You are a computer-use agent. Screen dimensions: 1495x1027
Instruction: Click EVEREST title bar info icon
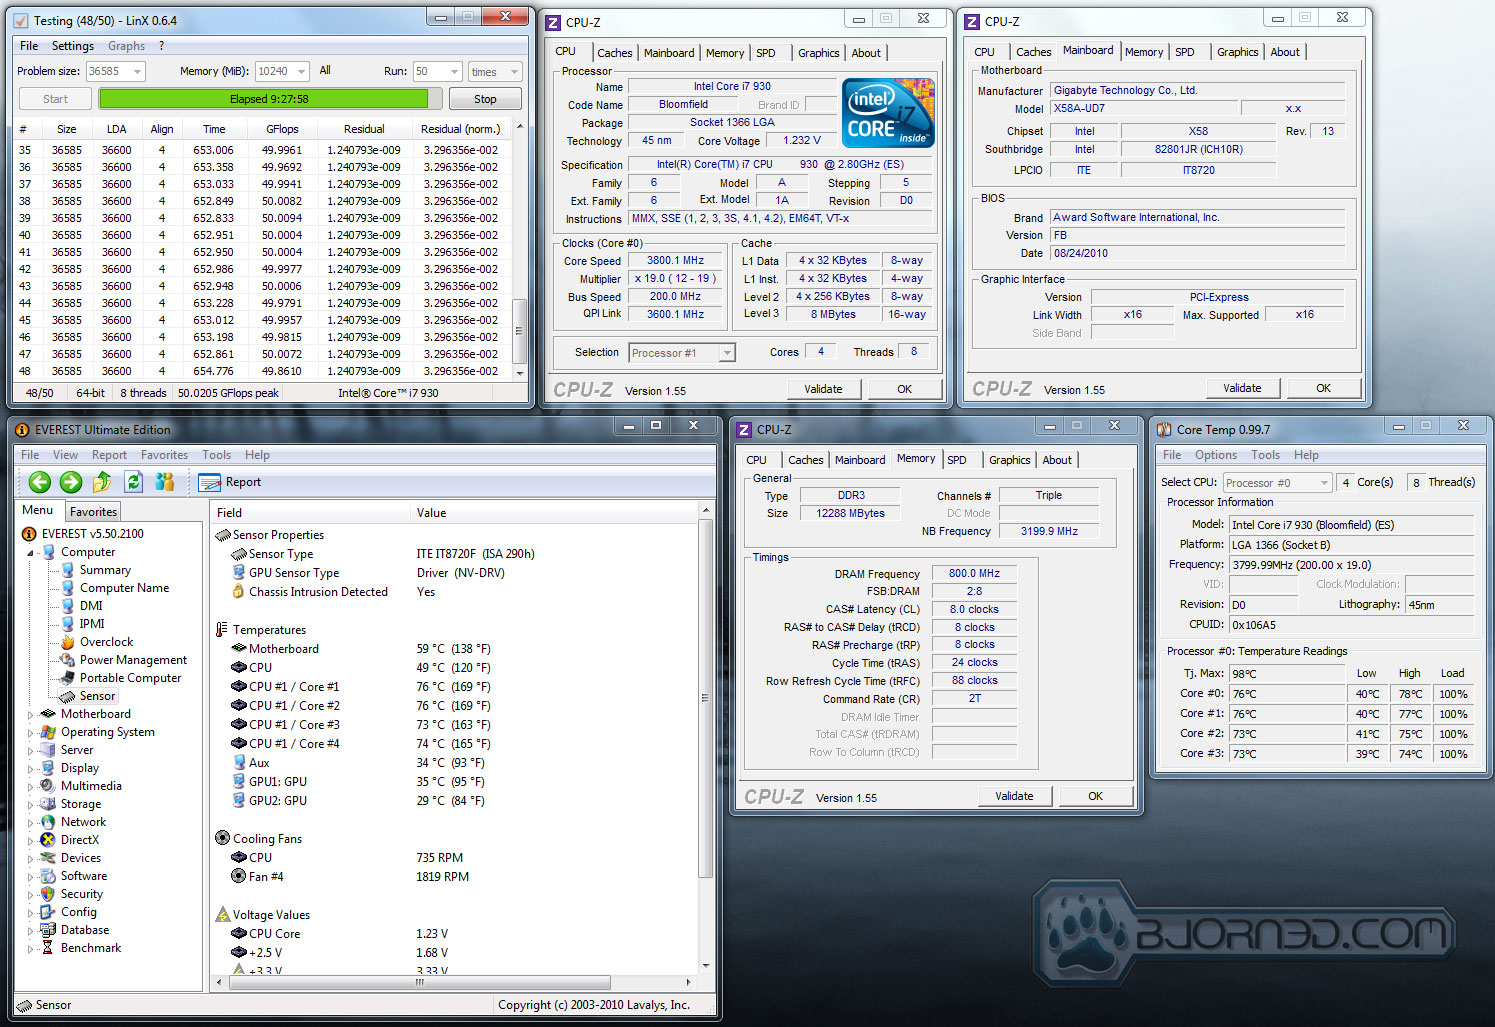(22, 429)
